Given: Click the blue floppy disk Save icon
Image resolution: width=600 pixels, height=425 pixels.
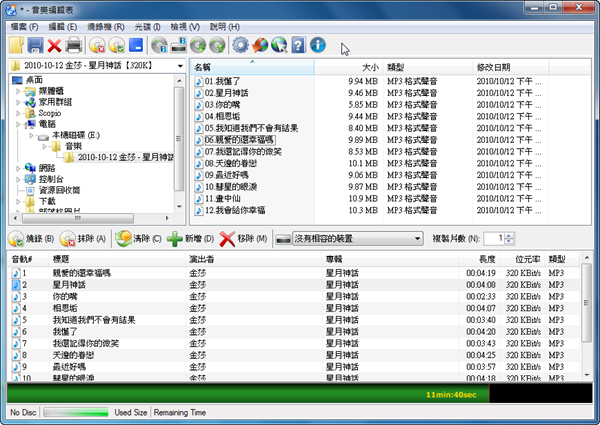Looking at the screenshot, I should 35,45.
